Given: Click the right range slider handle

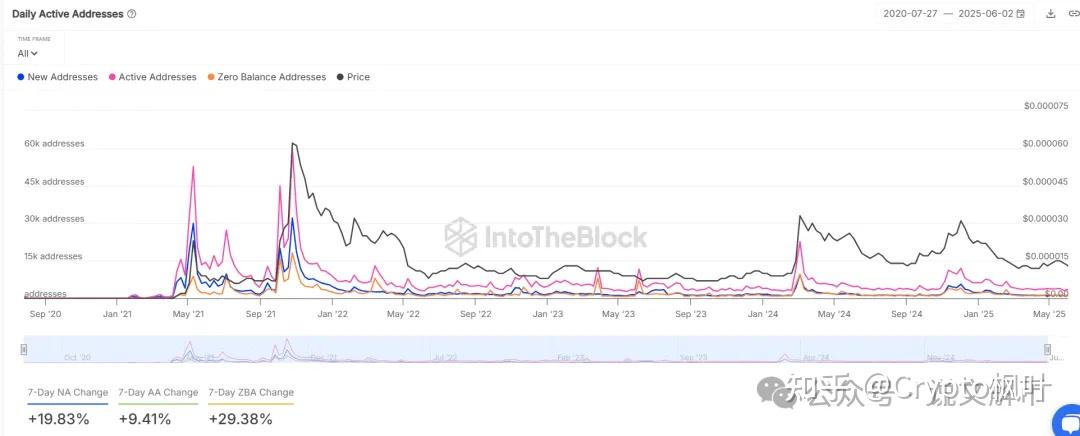Looking at the screenshot, I should tap(1048, 349).
